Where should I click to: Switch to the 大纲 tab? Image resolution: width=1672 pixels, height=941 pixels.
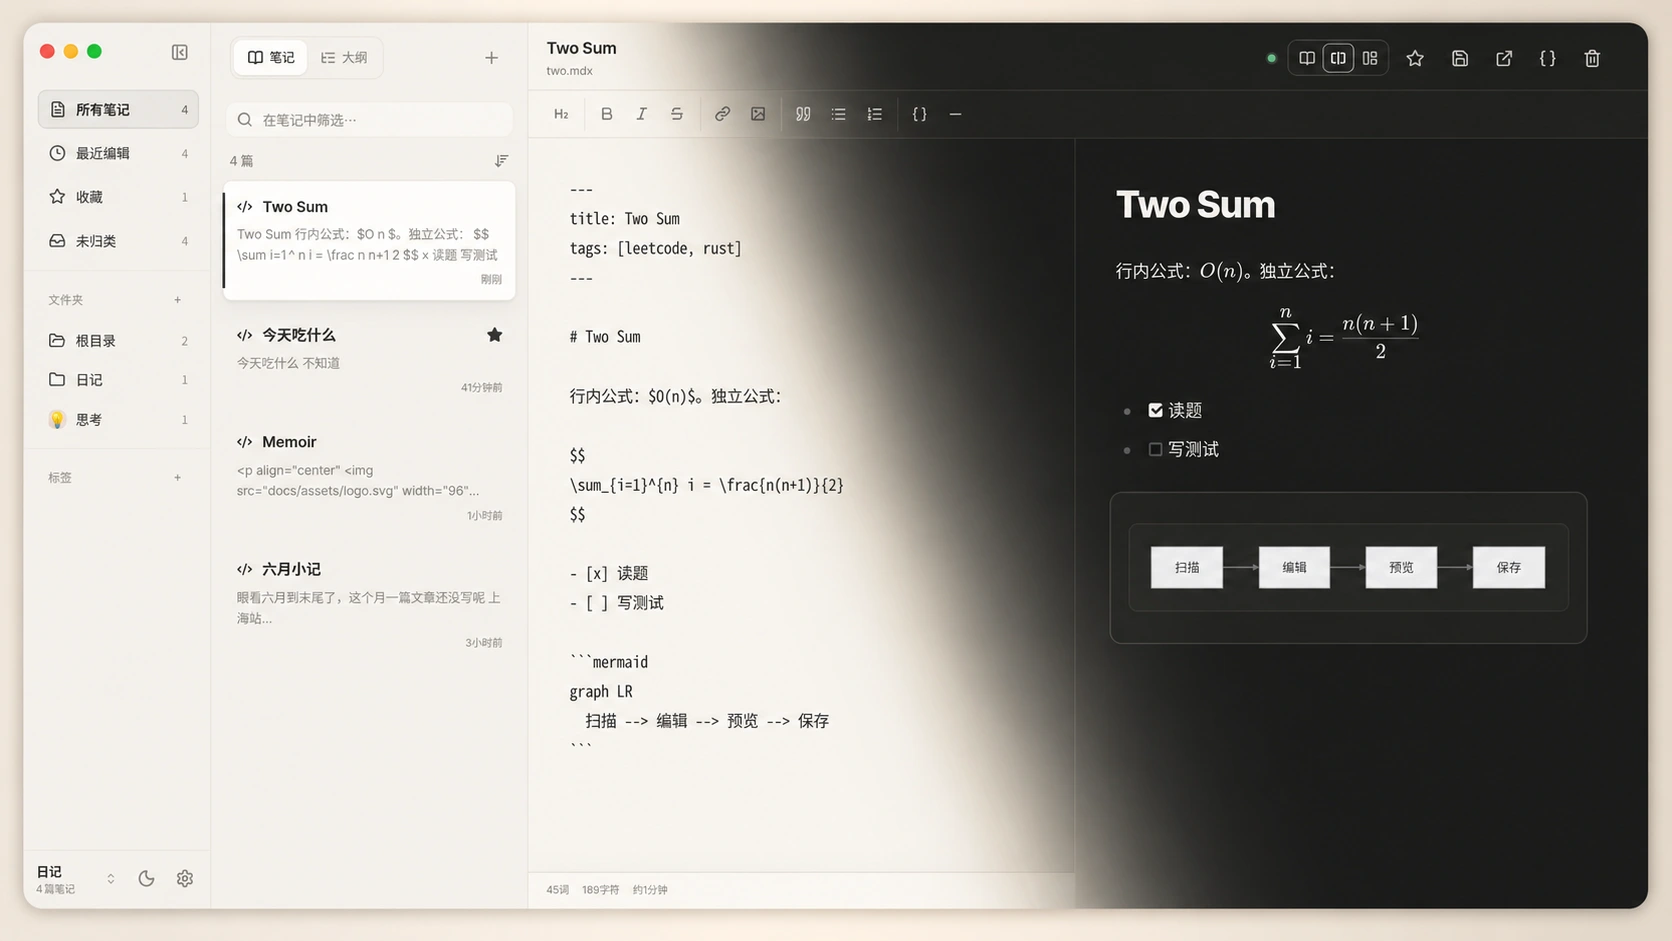(x=344, y=58)
